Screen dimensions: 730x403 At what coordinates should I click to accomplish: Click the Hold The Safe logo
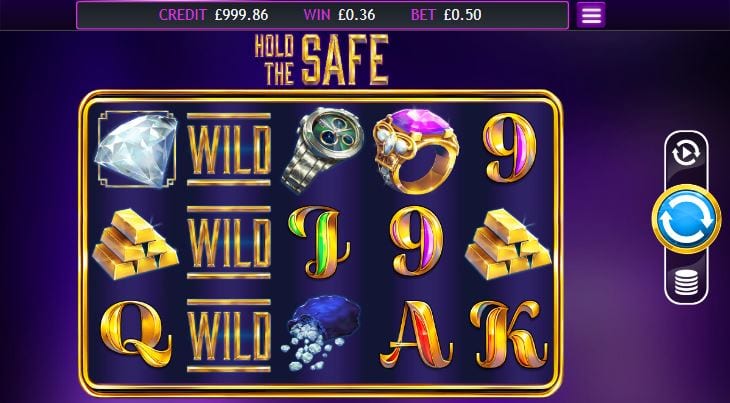click(321, 60)
